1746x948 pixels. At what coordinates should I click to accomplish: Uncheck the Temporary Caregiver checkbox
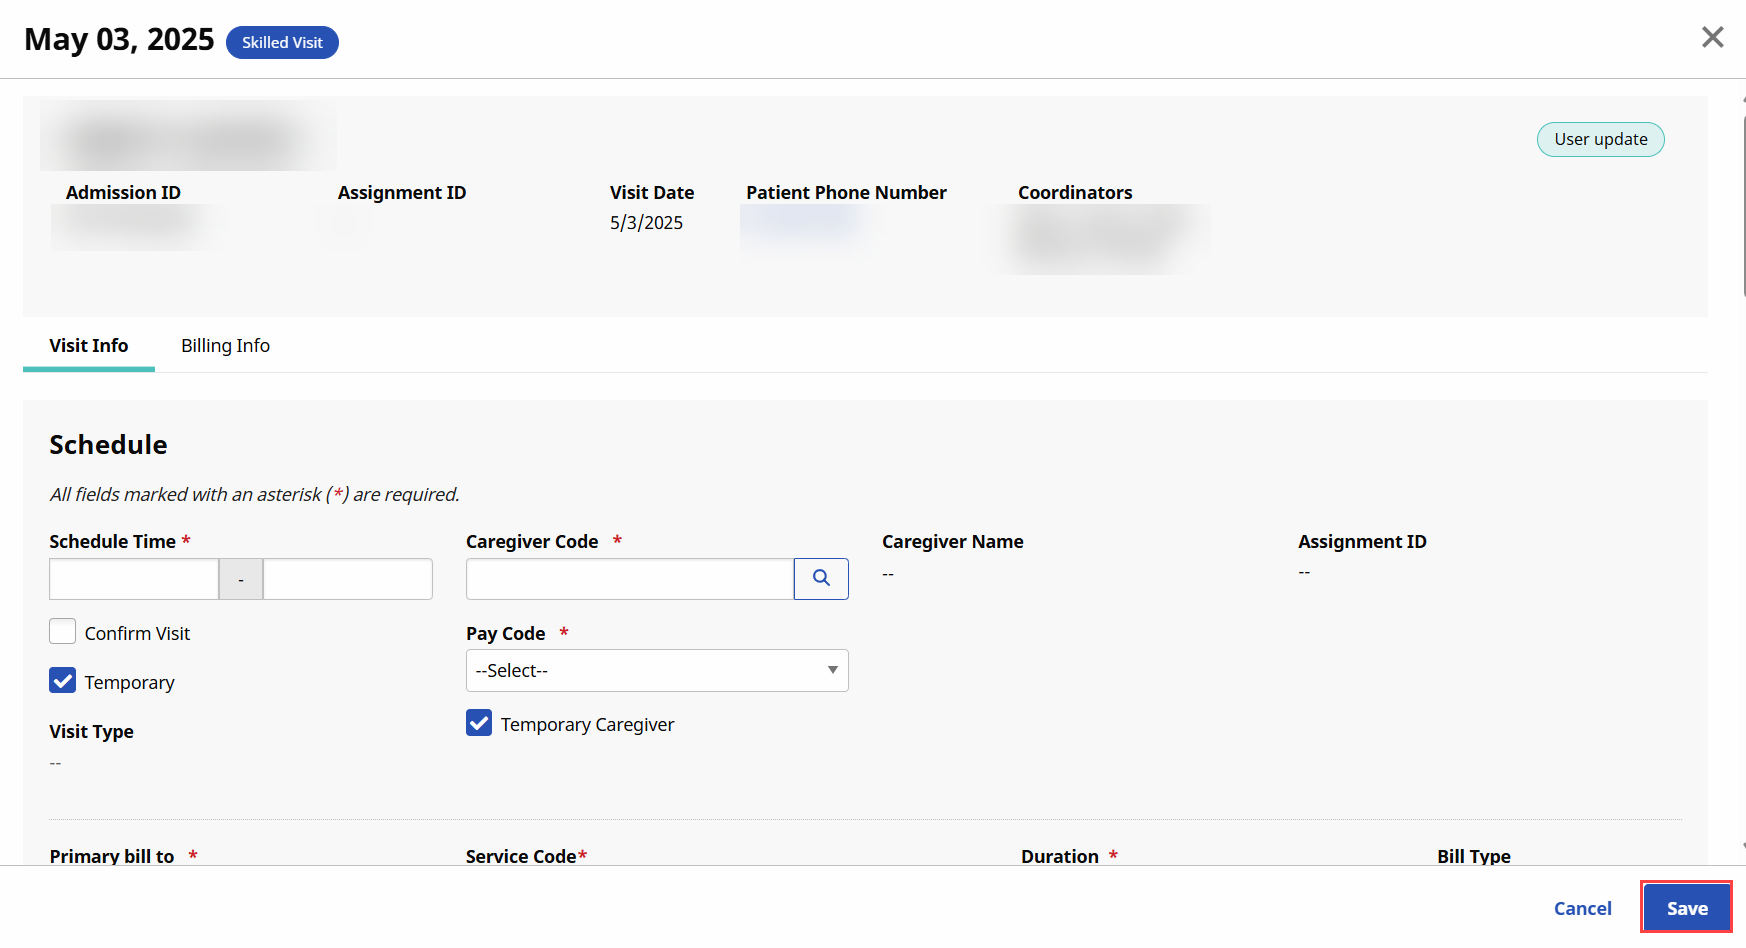tap(479, 723)
